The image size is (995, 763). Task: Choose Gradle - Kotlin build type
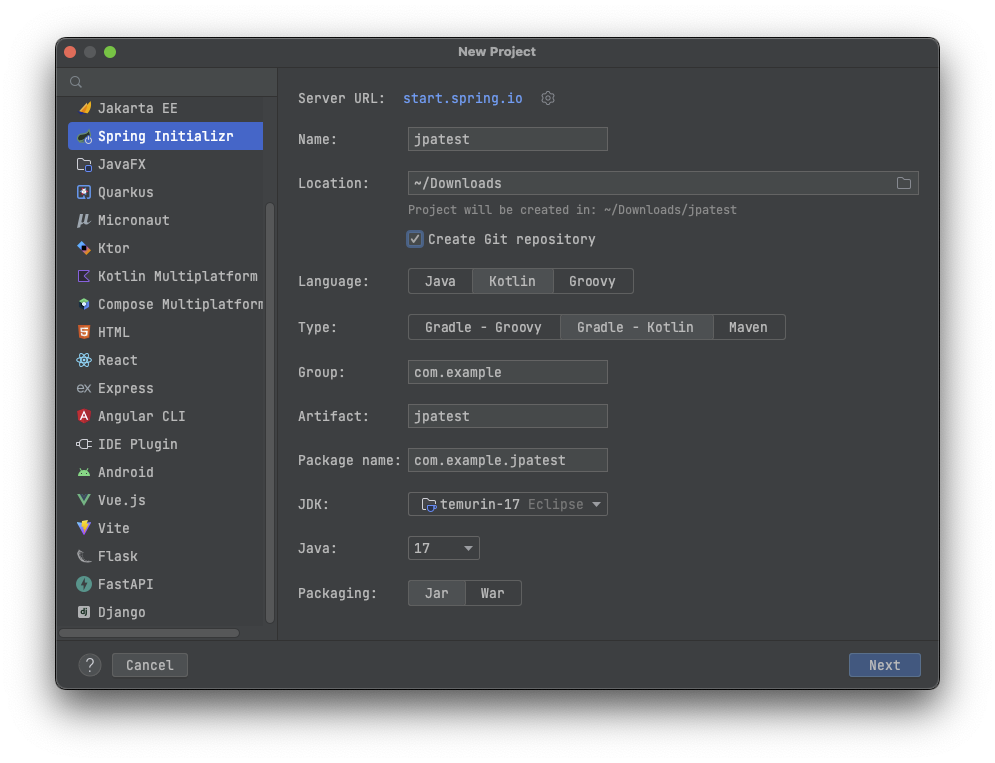(636, 327)
